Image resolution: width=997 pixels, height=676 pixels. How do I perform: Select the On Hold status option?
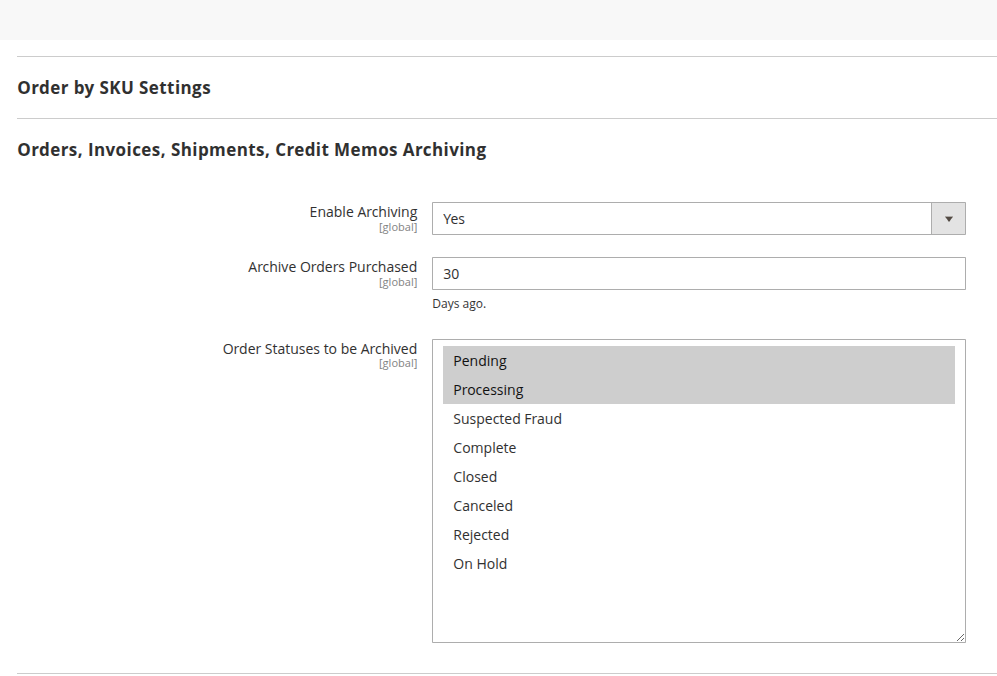coord(480,564)
